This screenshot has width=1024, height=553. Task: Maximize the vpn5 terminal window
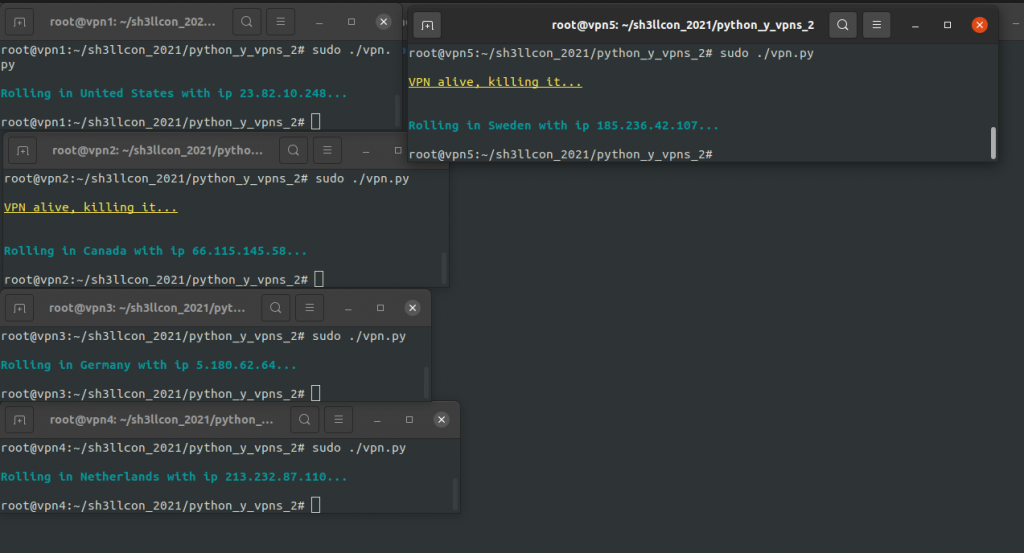coord(947,25)
